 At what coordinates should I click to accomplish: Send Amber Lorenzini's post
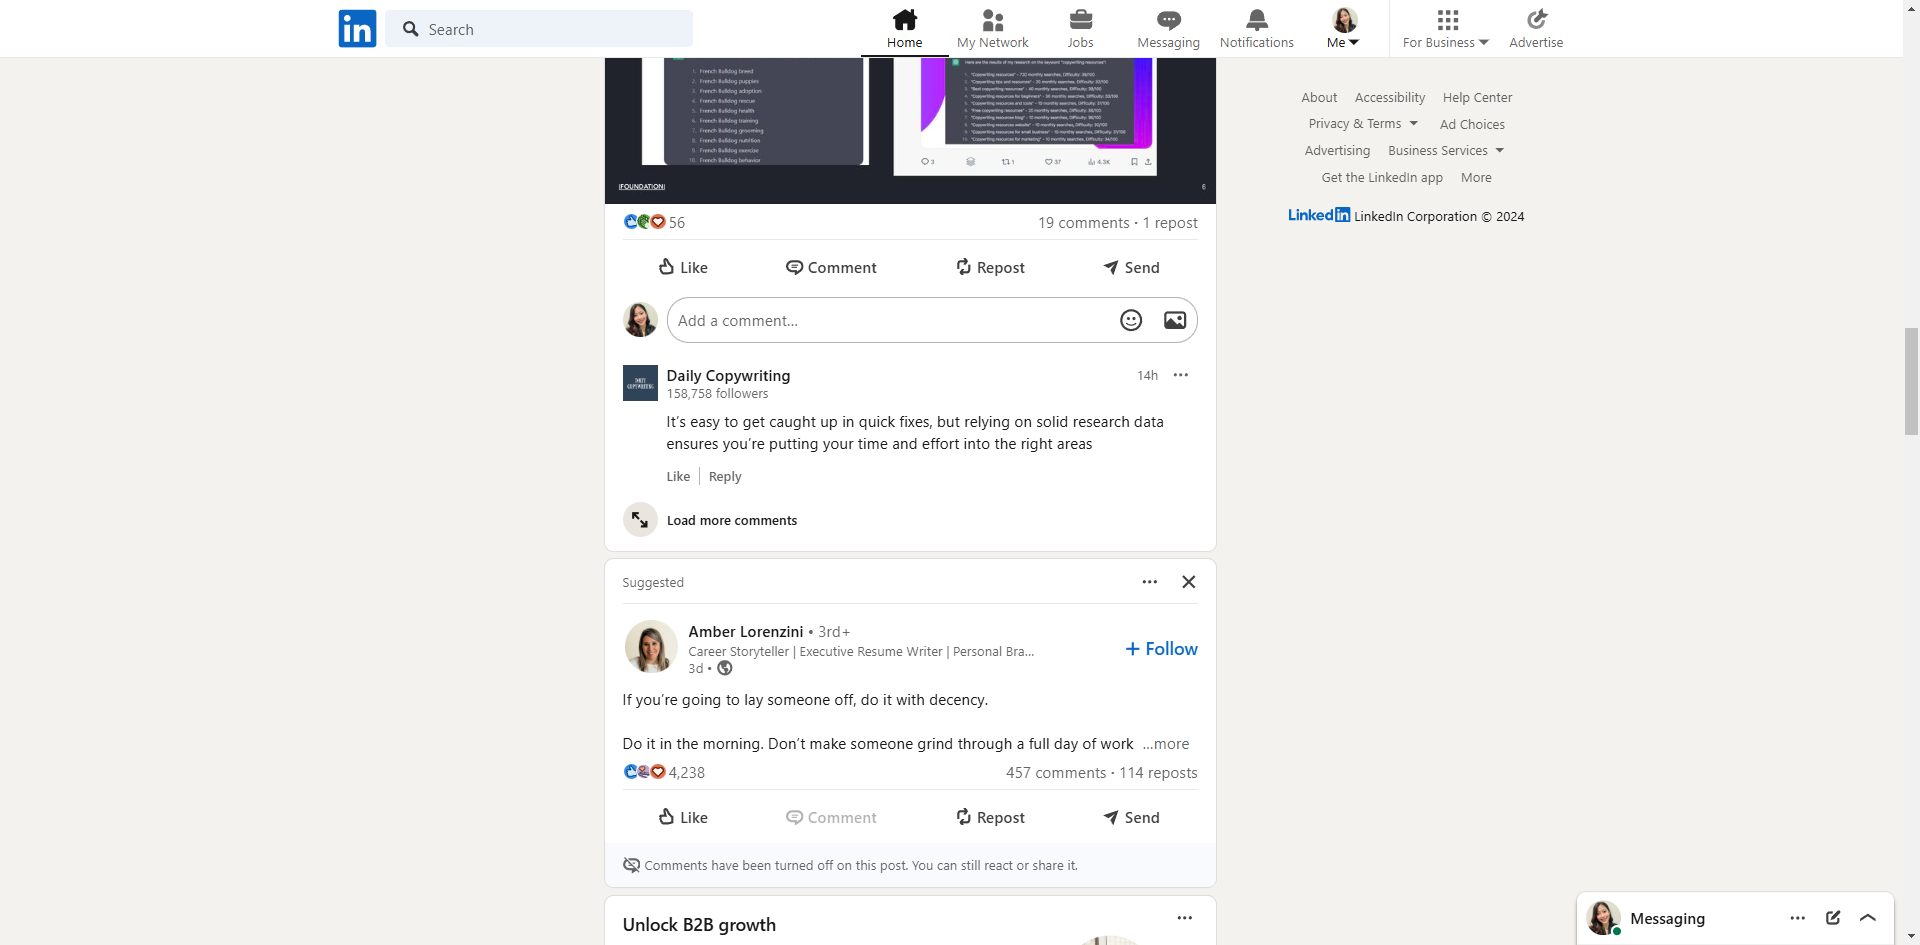coord(1131,817)
